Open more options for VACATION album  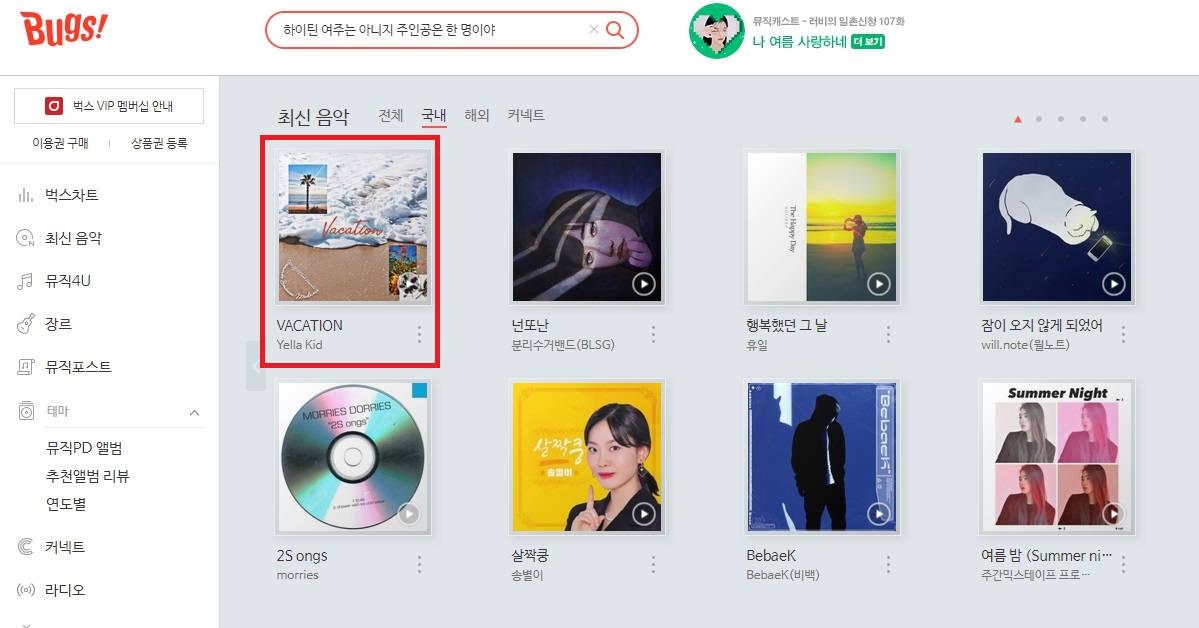coord(419,334)
